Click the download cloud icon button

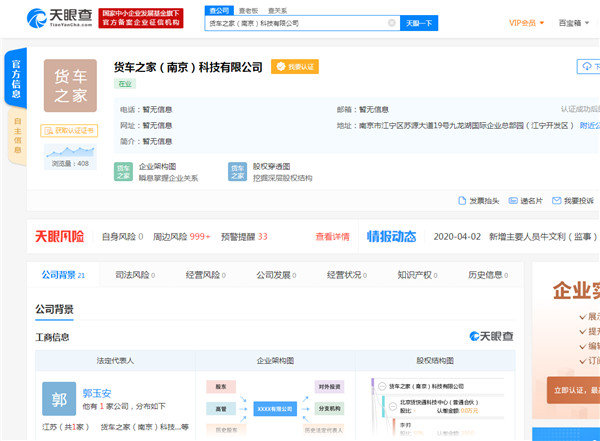(588, 67)
